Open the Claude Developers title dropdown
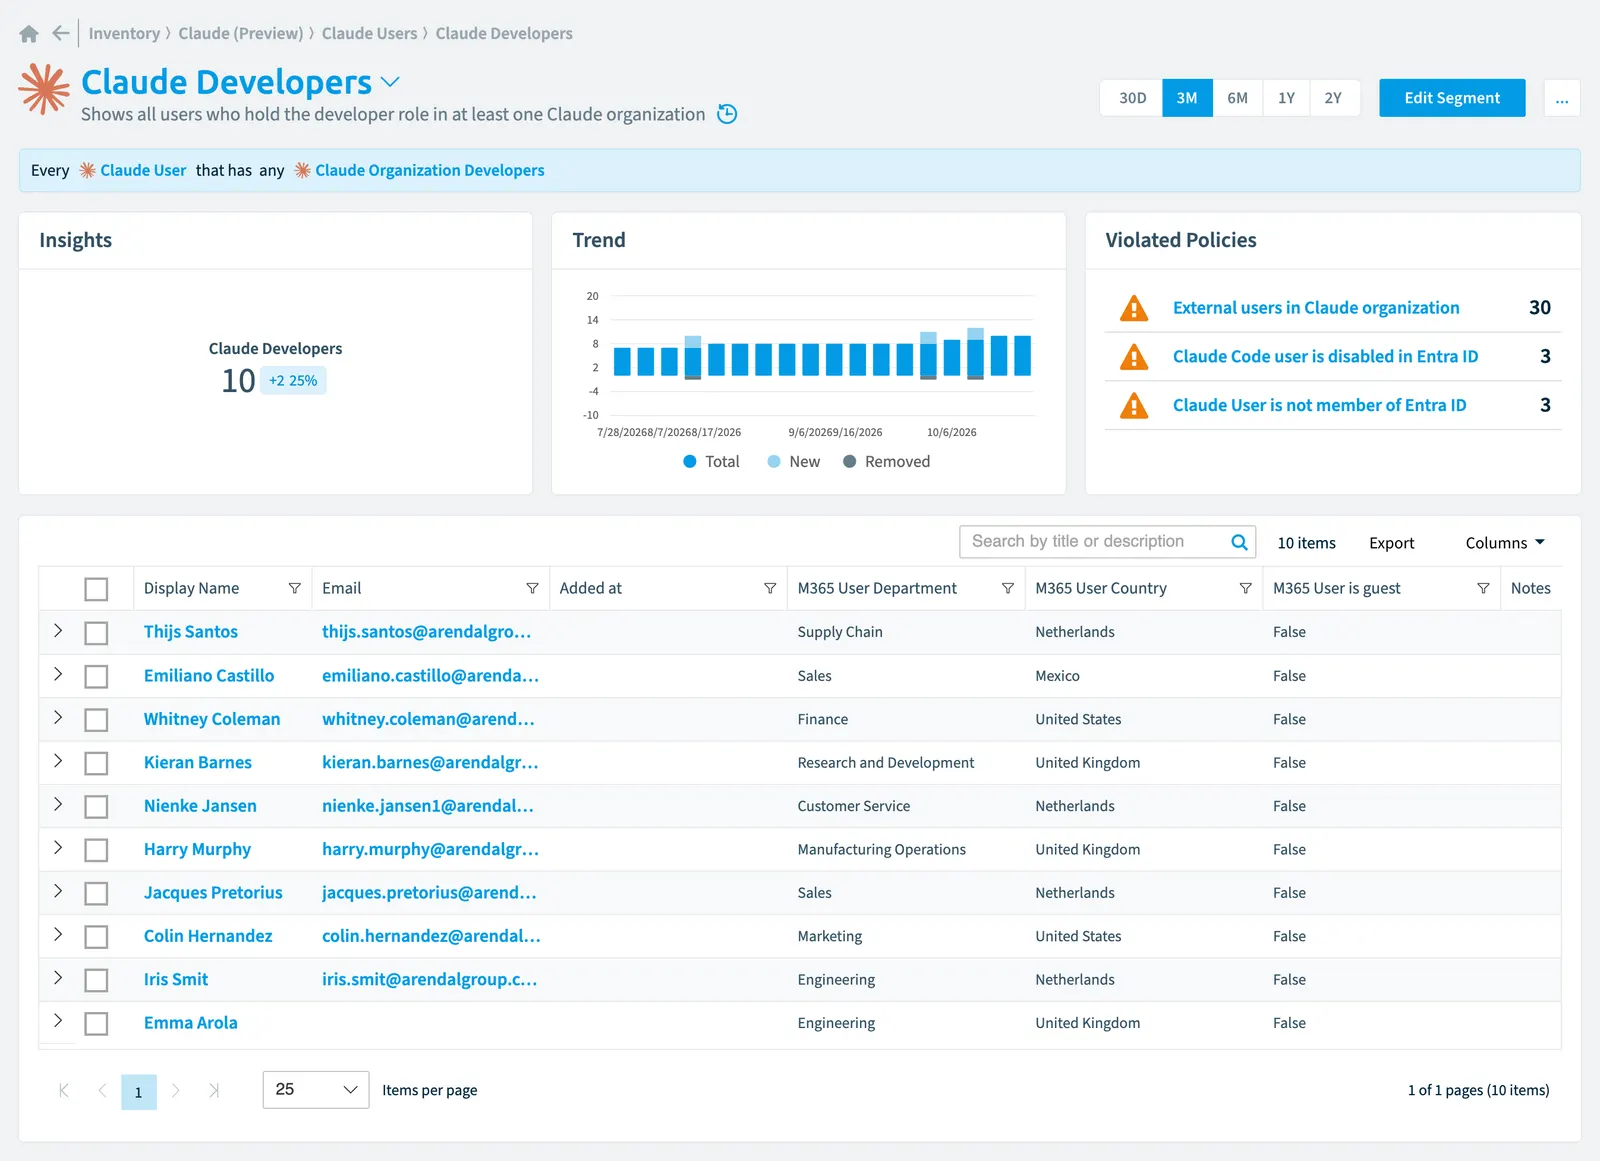1600x1161 pixels. pos(390,82)
